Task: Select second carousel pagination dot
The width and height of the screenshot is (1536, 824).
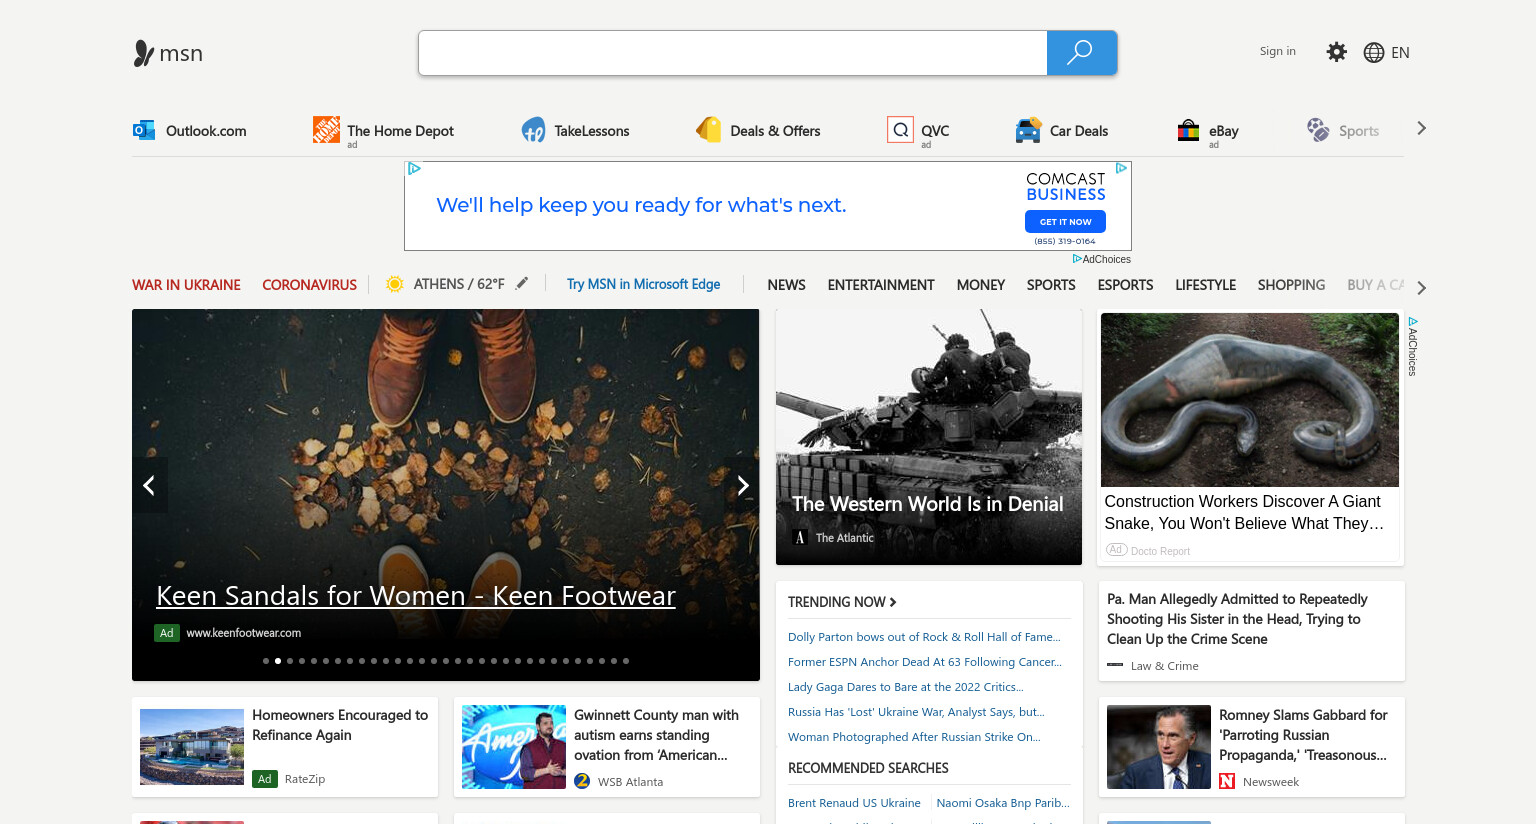Action: coord(278,660)
